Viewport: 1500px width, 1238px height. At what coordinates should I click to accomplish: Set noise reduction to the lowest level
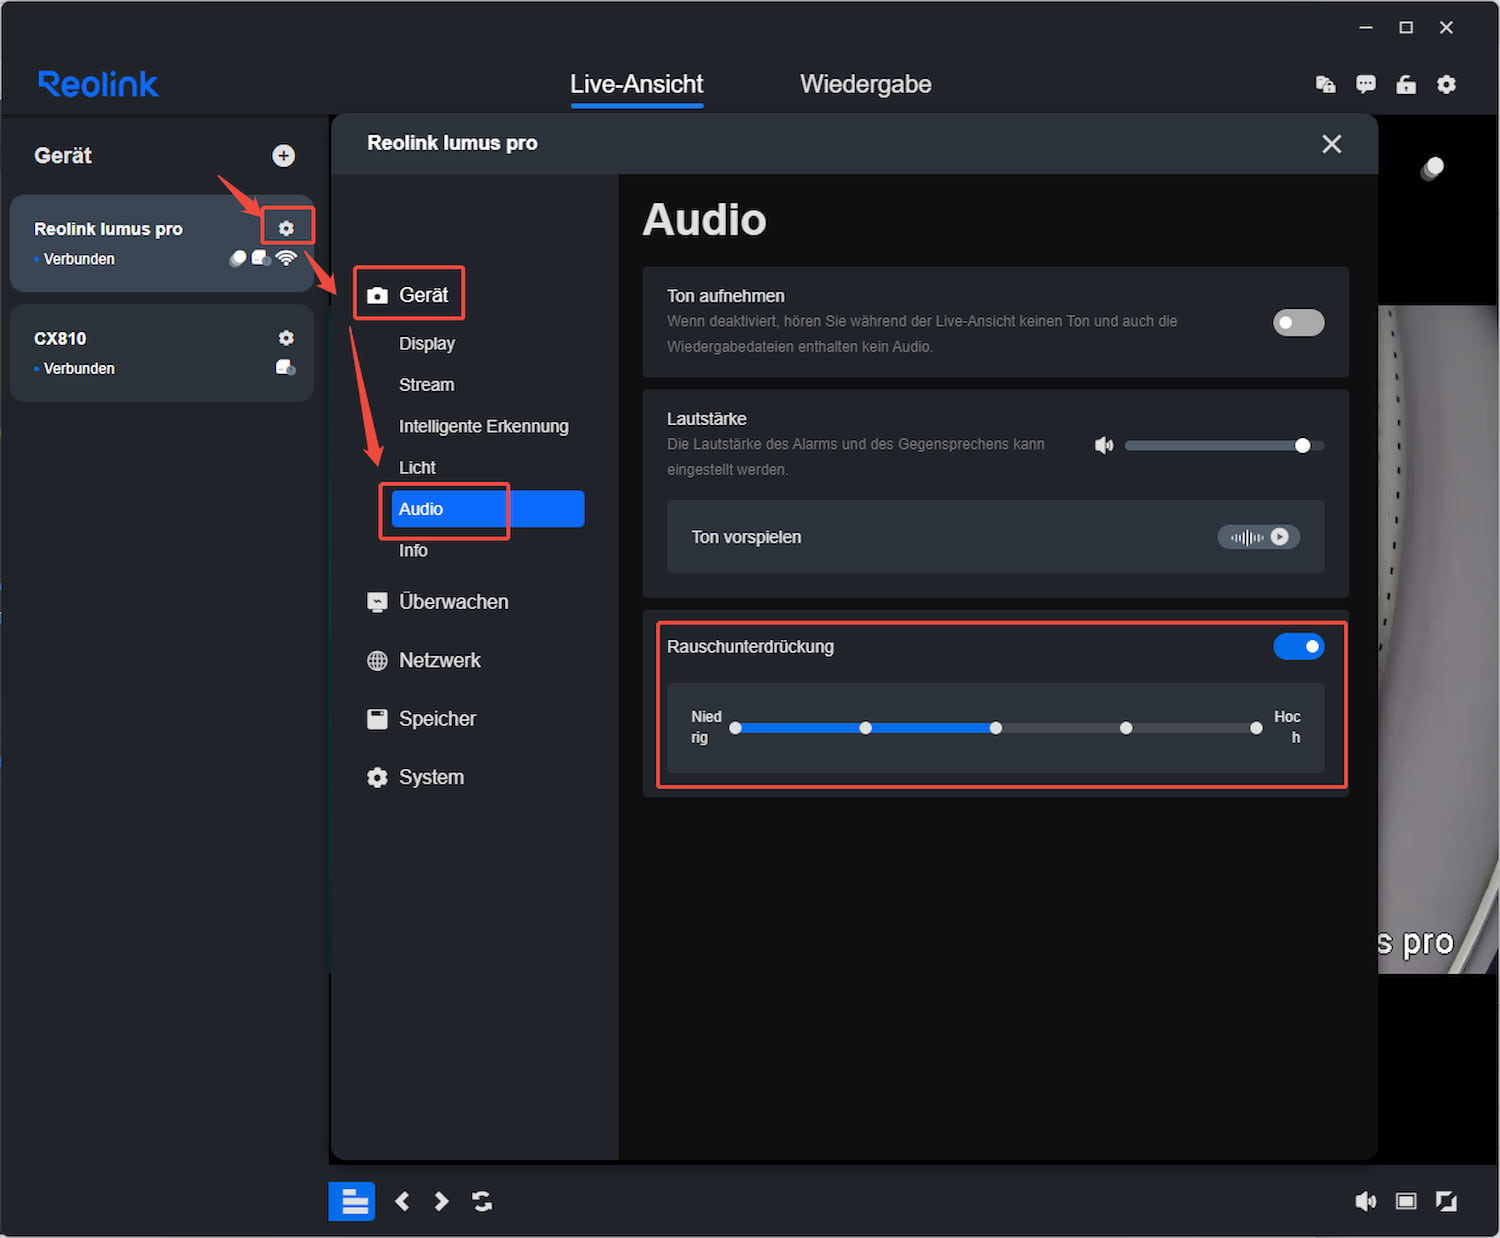click(x=735, y=728)
